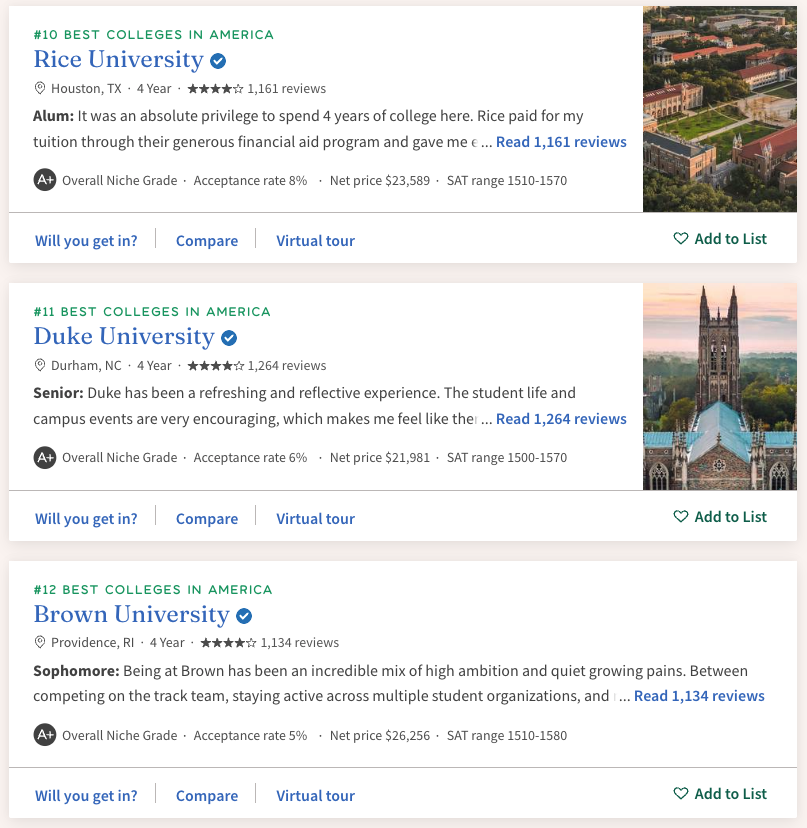This screenshot has width=807, height=828.
Task: Click the location pin icon beside Durham, NC
Action: [40, 365]
